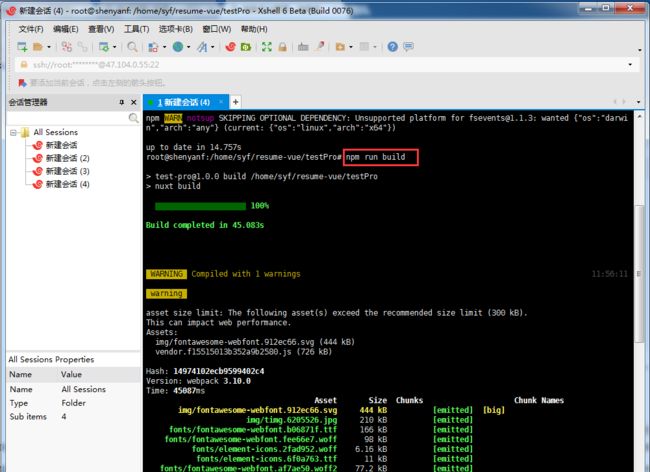Open the 帮助(H) menu
Screen dimensions: 650x472
254,29
